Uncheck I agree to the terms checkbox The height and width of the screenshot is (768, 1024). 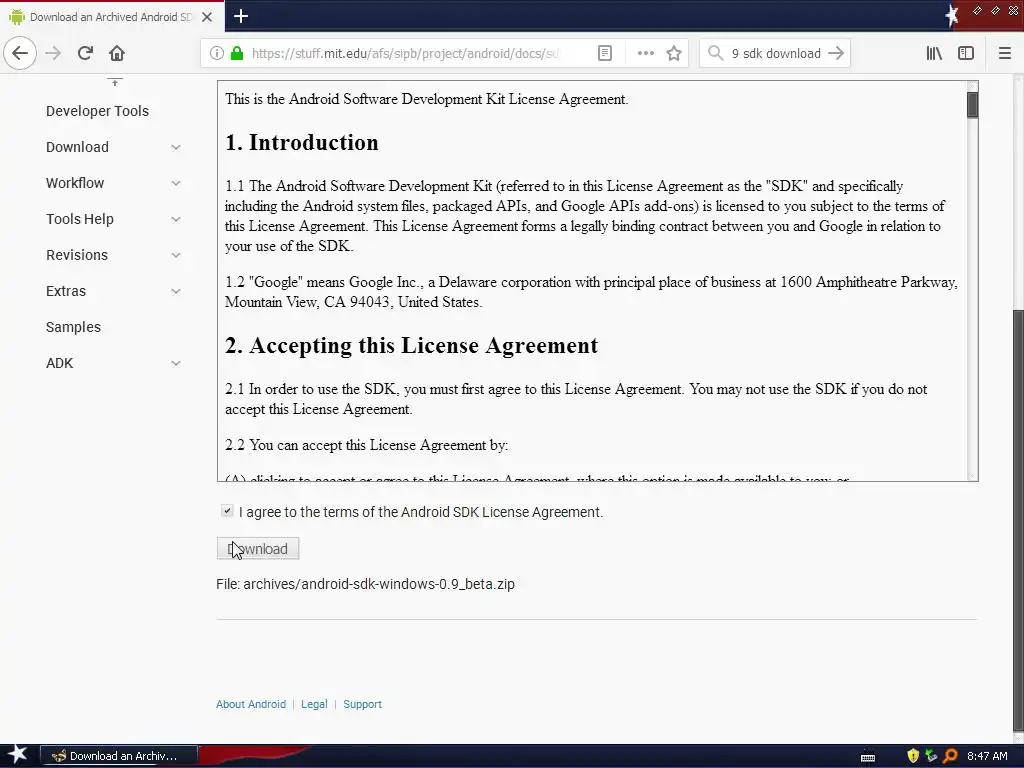[x=227, y=511]
